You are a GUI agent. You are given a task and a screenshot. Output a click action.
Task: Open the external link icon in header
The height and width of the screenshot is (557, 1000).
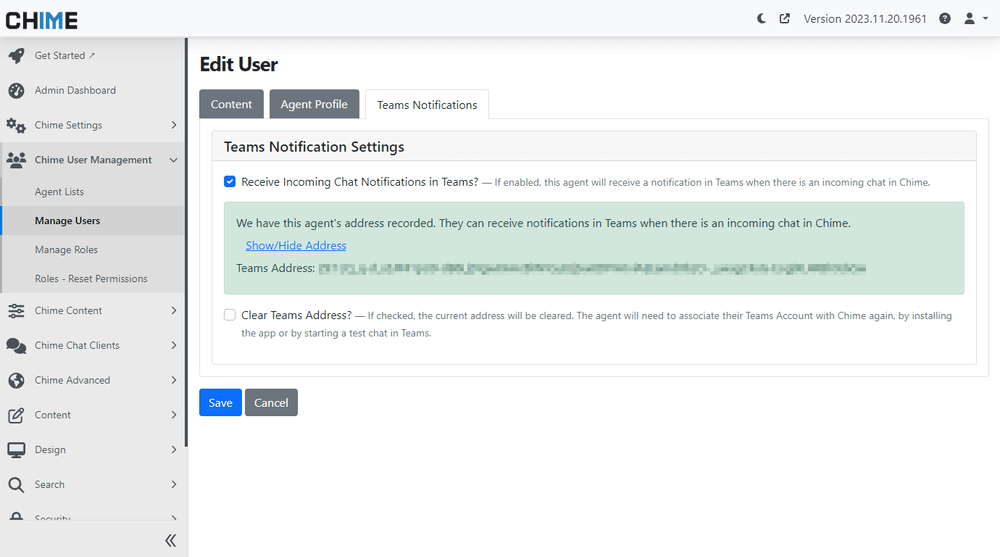pos(784,19)
